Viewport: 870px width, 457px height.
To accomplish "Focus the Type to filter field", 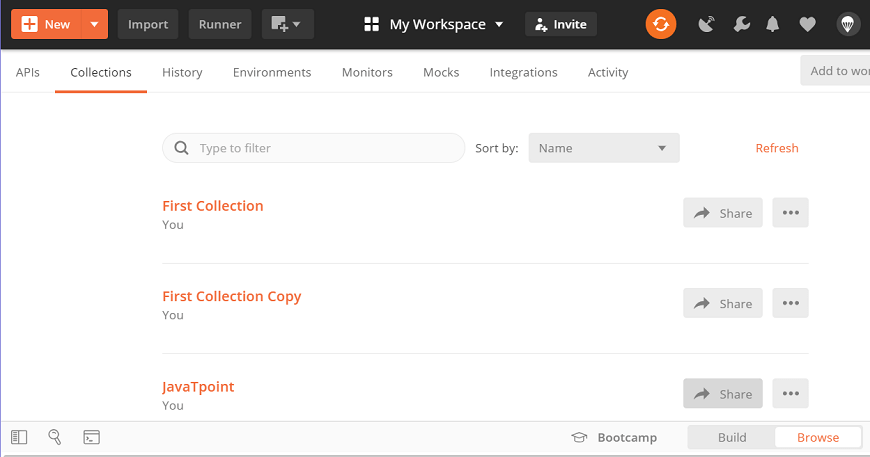I will click(313, 148).
